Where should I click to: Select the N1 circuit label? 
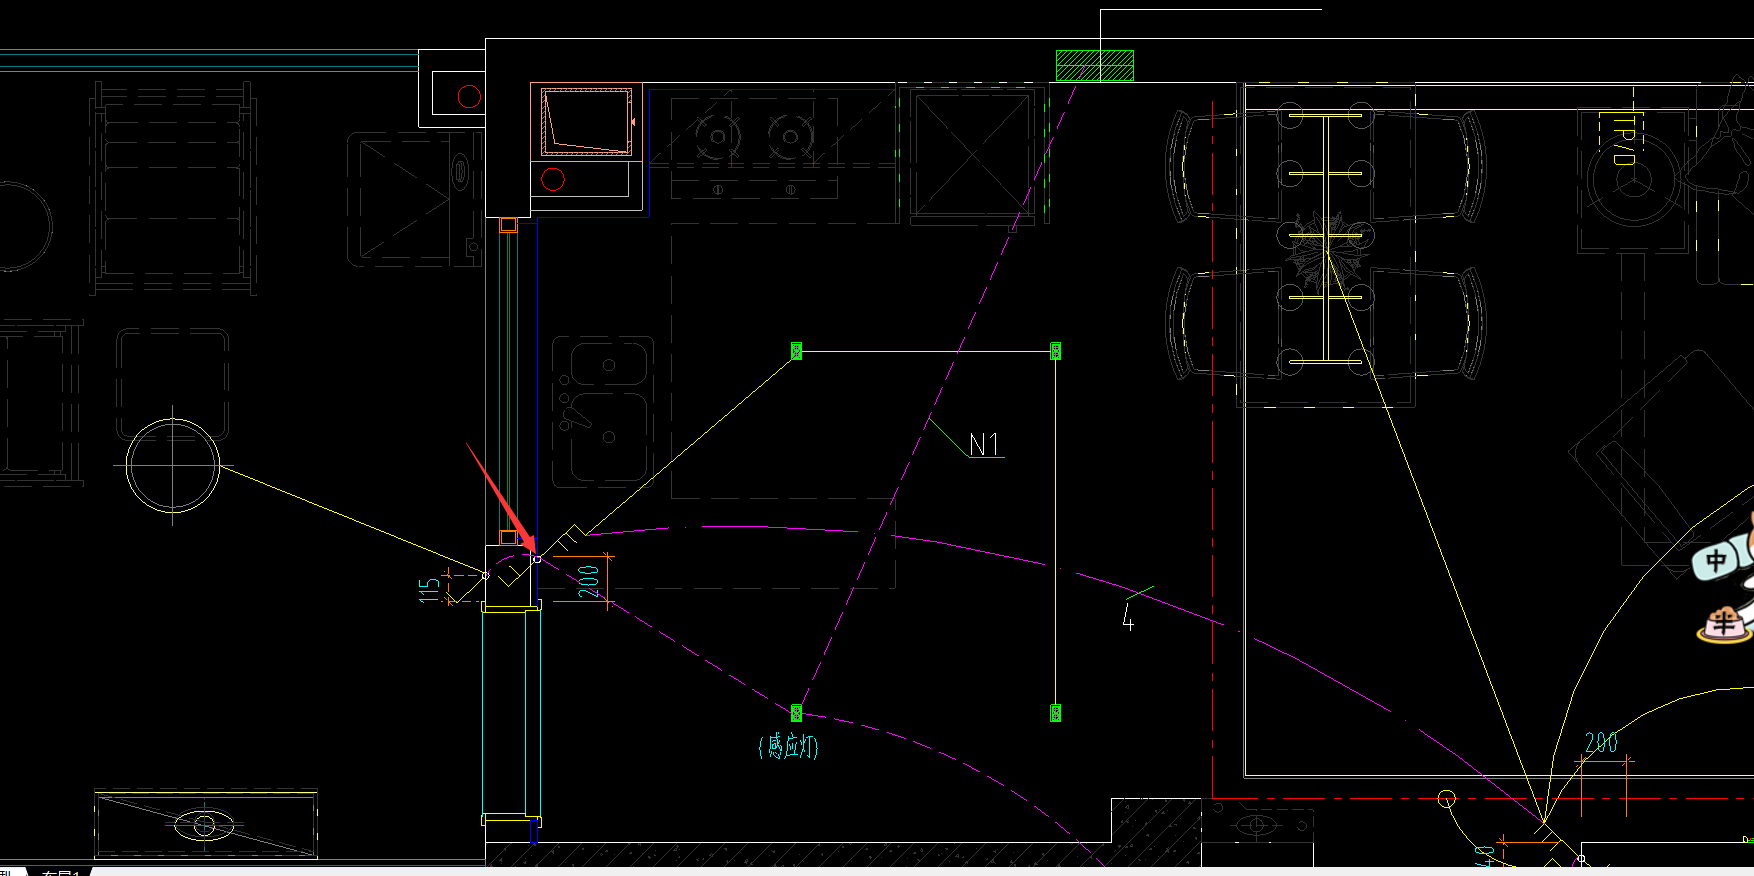pos(985,444)
